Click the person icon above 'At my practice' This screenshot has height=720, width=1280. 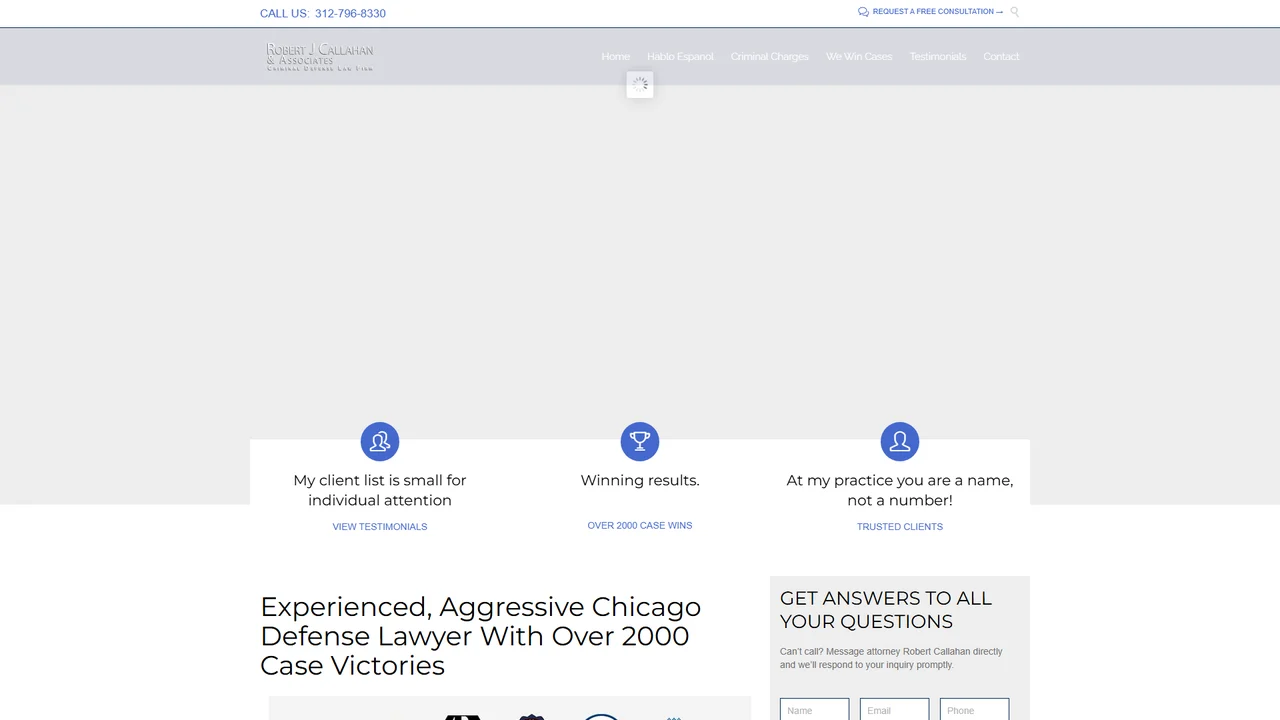click(900, 441)
